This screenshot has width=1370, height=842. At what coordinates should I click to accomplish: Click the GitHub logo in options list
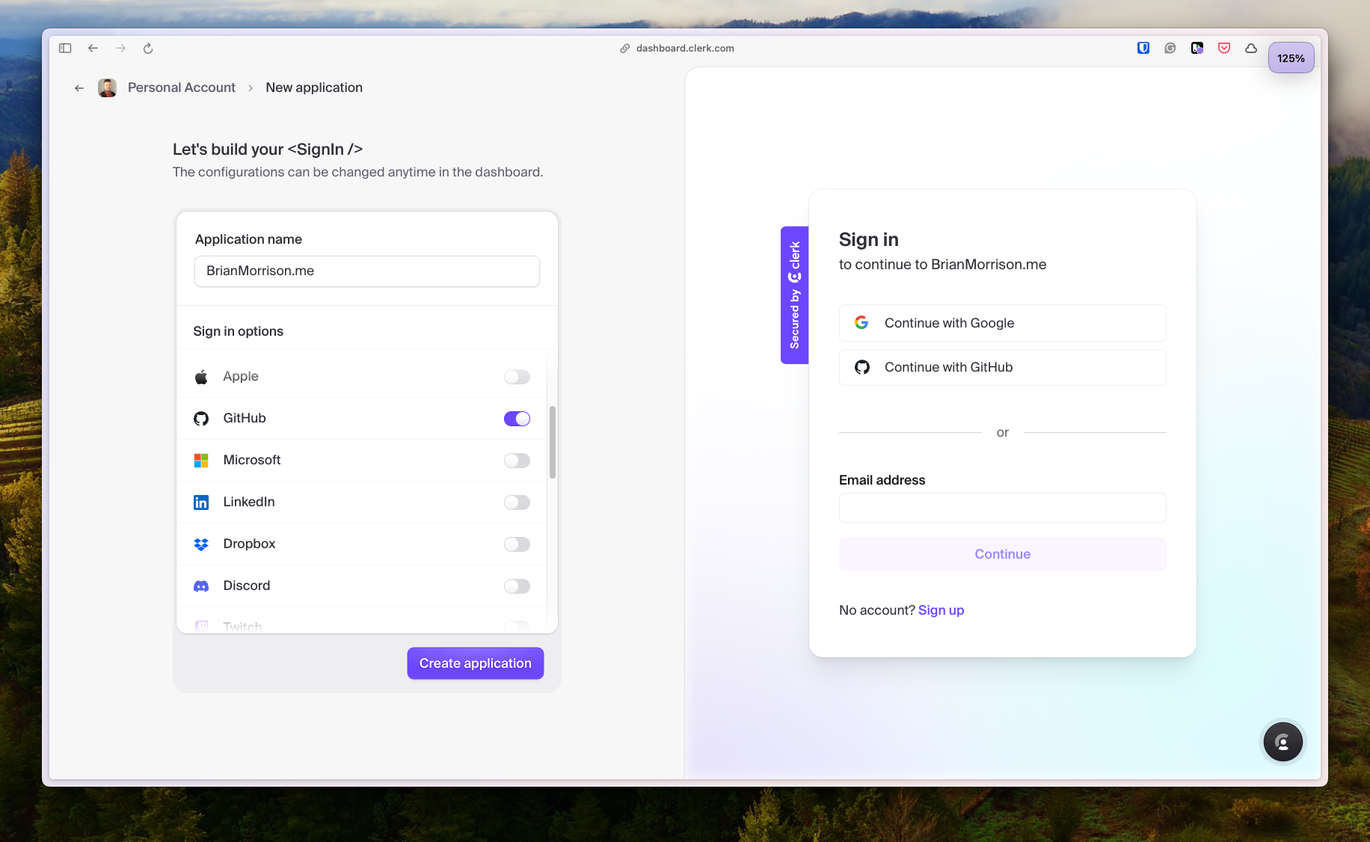201,419
